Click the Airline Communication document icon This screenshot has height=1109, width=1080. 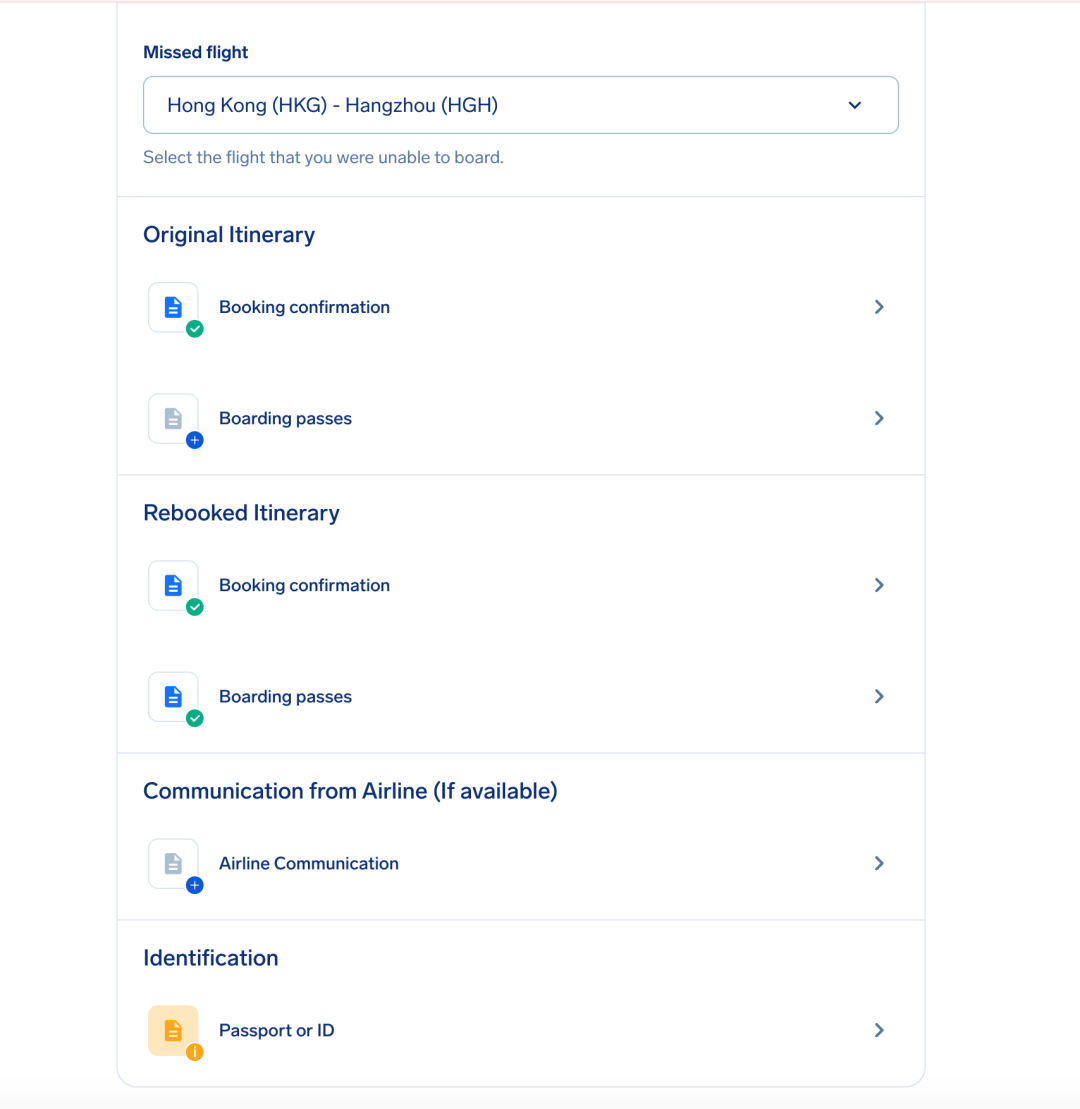point(173,864)
